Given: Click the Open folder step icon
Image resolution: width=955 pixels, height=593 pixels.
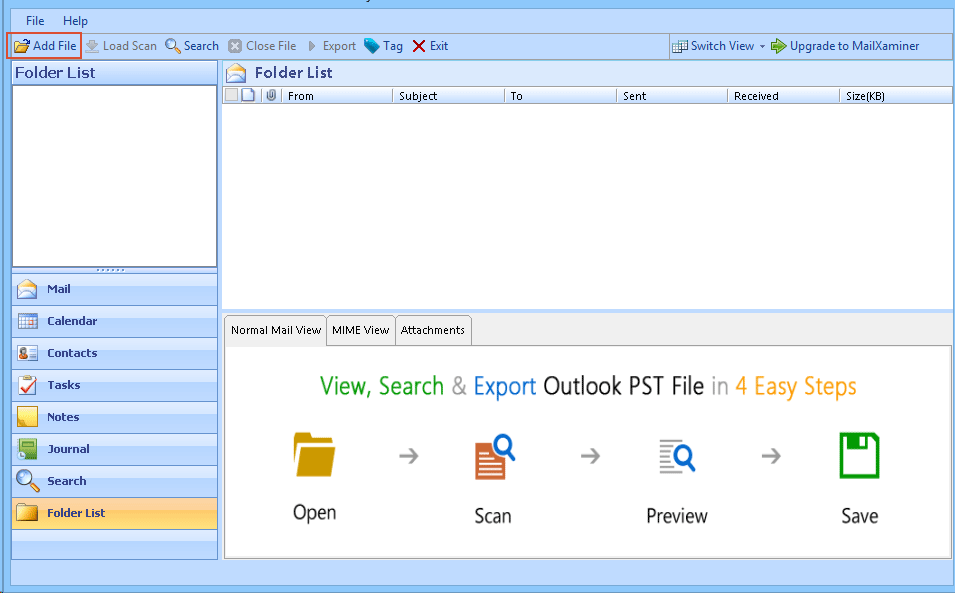Looking at the screenshot, I should click(314, 455).
